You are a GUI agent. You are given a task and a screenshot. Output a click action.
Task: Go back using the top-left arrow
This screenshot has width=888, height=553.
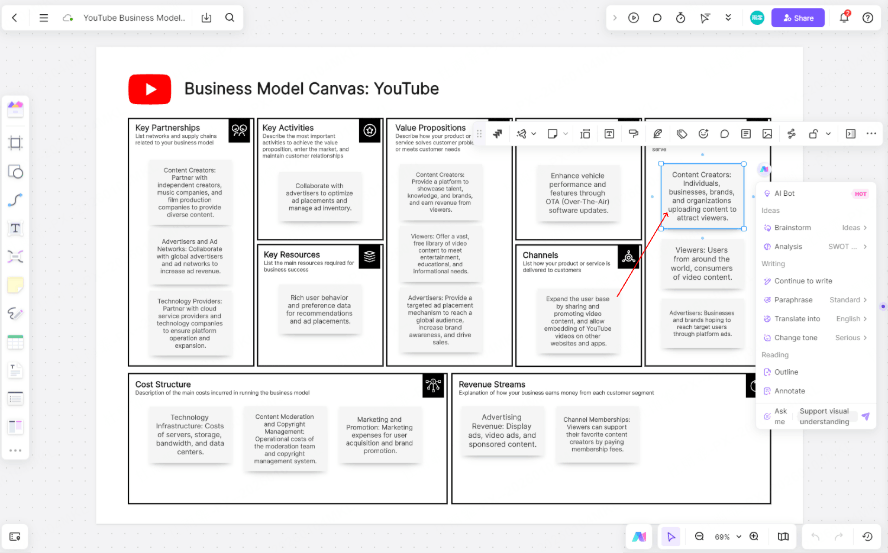[x=15, y=18]
